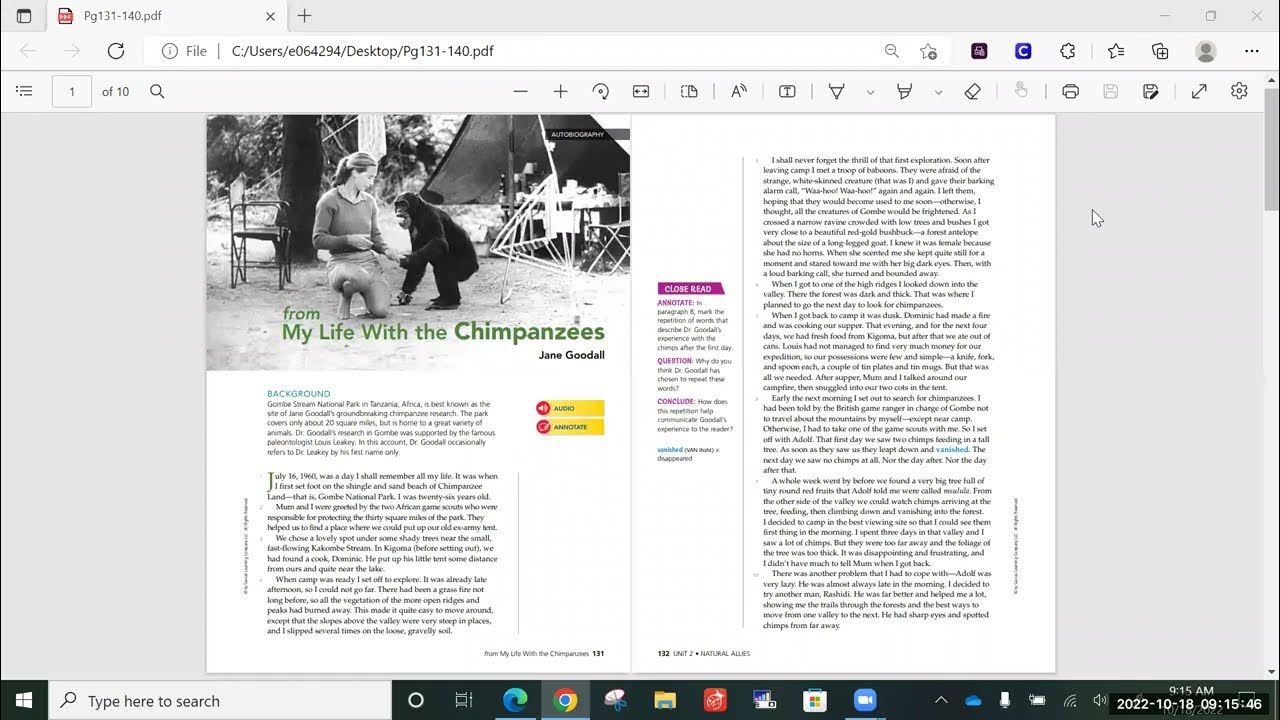
Task: Expand Draw pen options dropdown
Action: point(870,91)
